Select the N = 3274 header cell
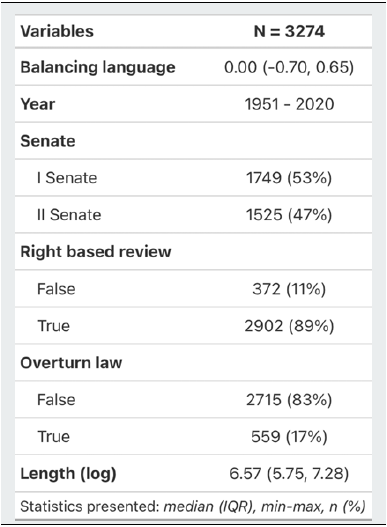Viewport: 387px width, 527px height. tap(289, 32)
